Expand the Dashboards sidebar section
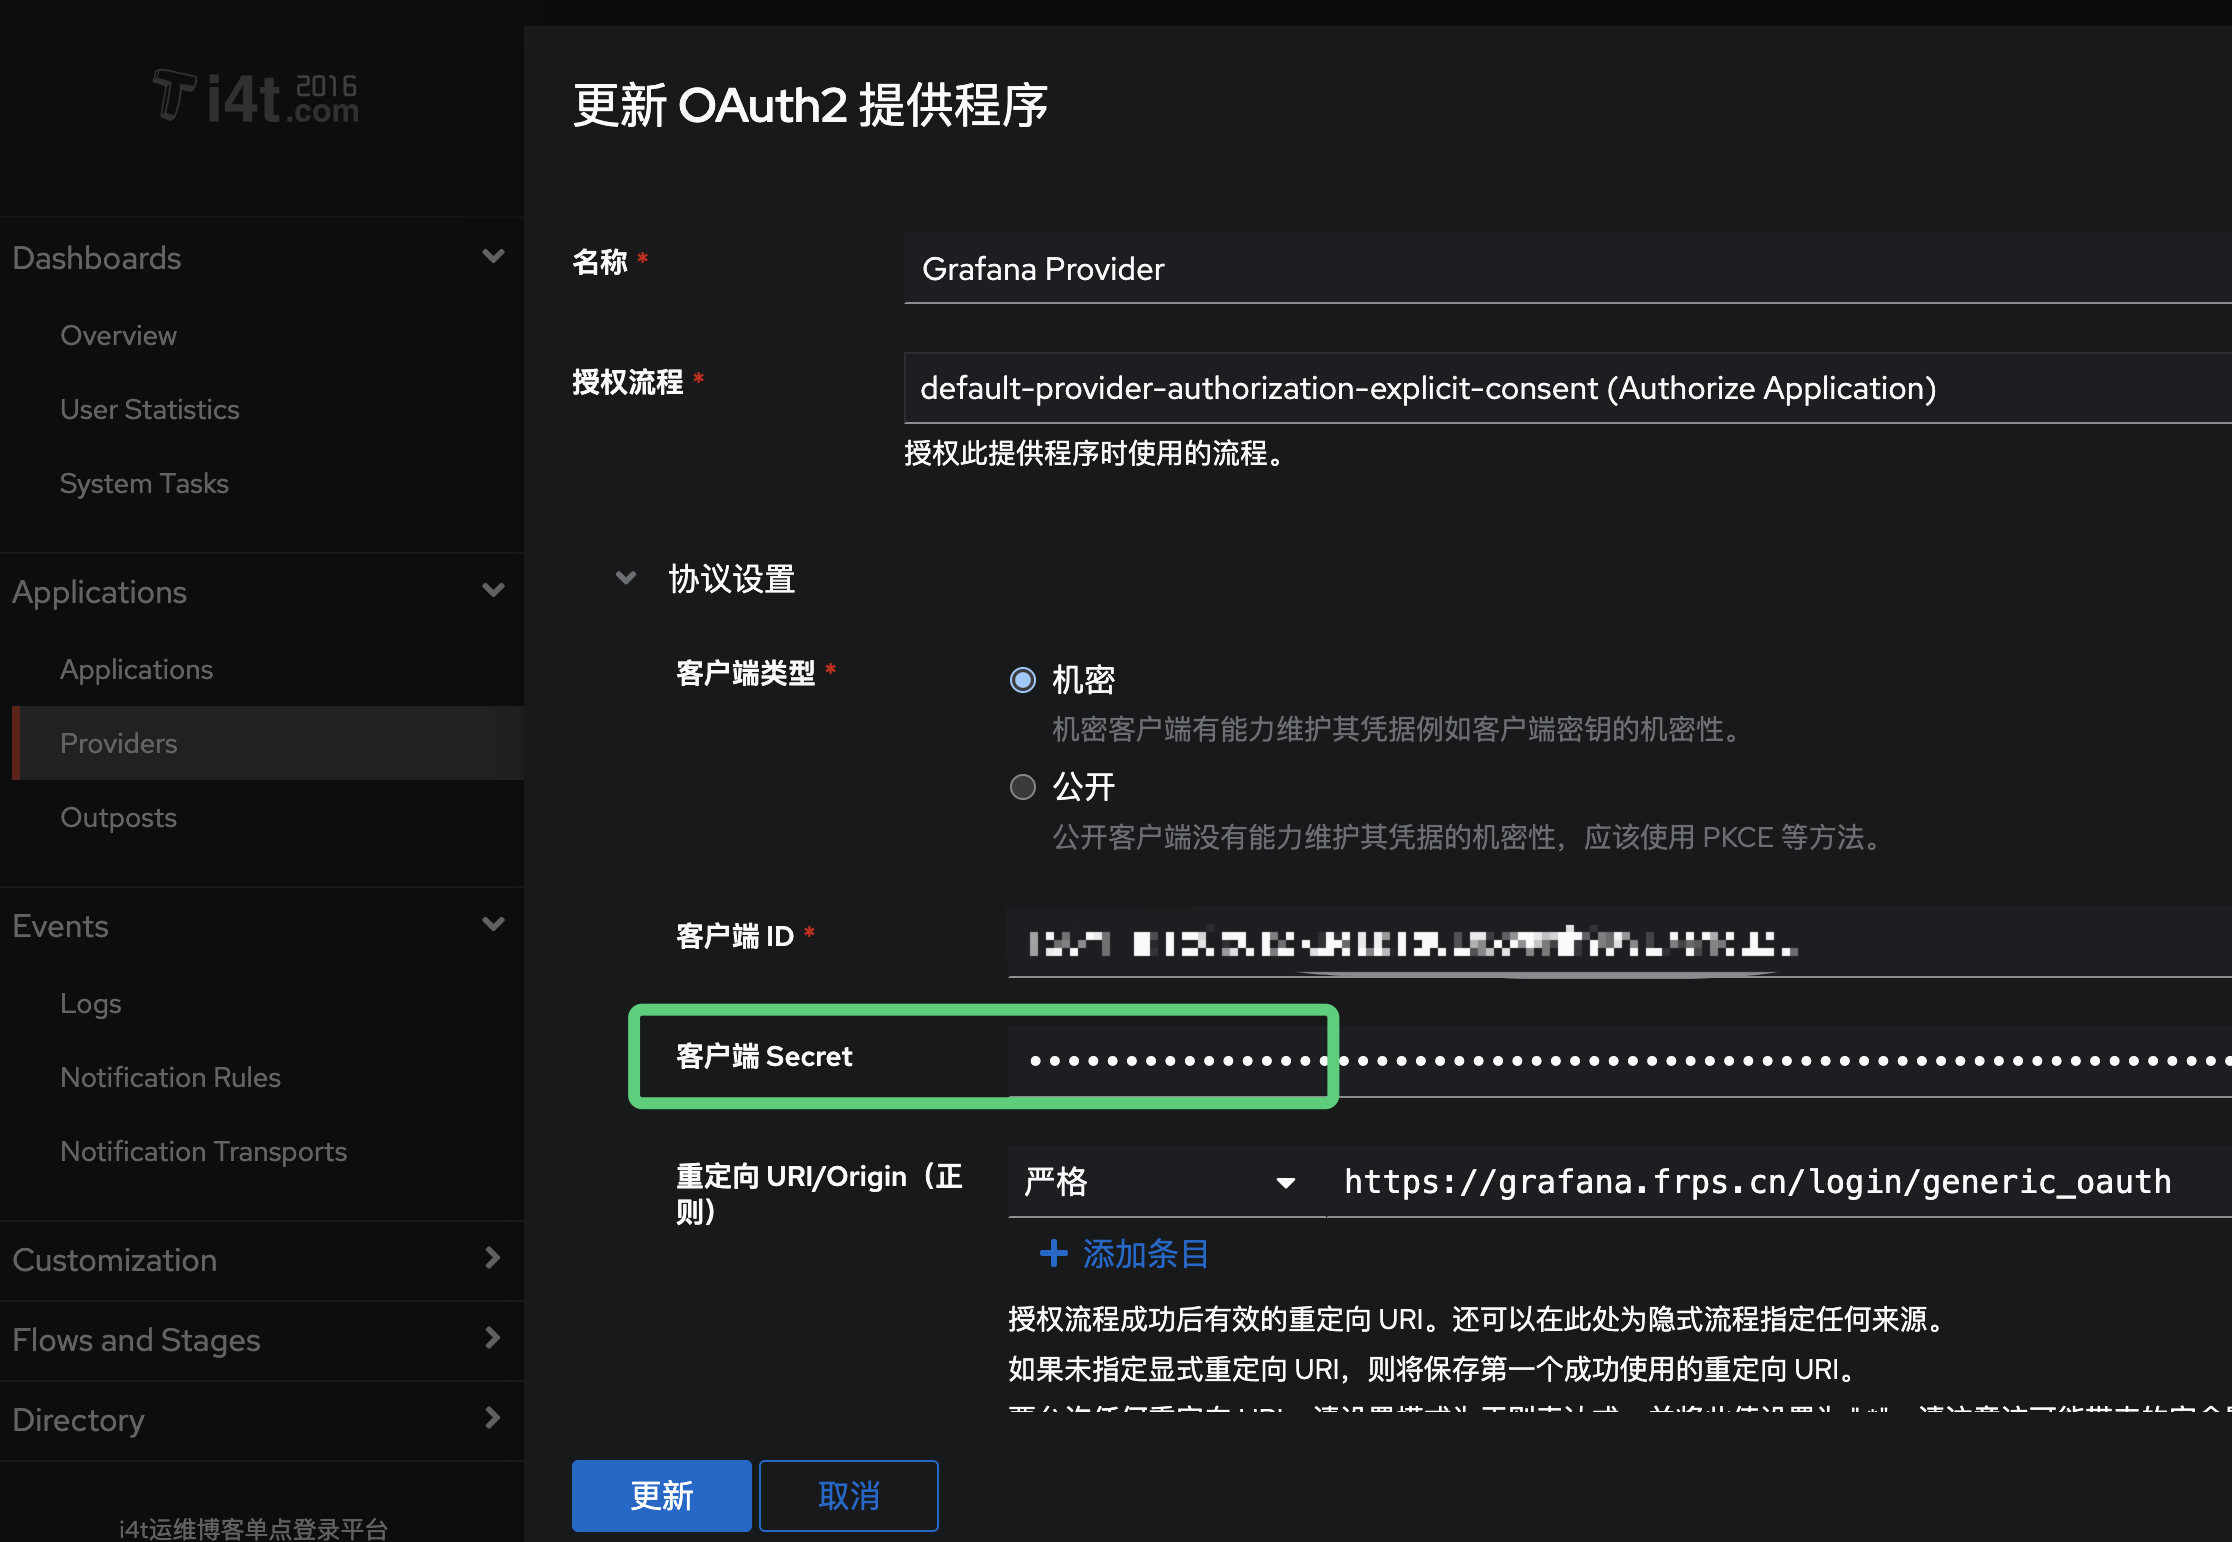The width and height of the screenshot is (2232, 1542). click(x=493, y=256)
